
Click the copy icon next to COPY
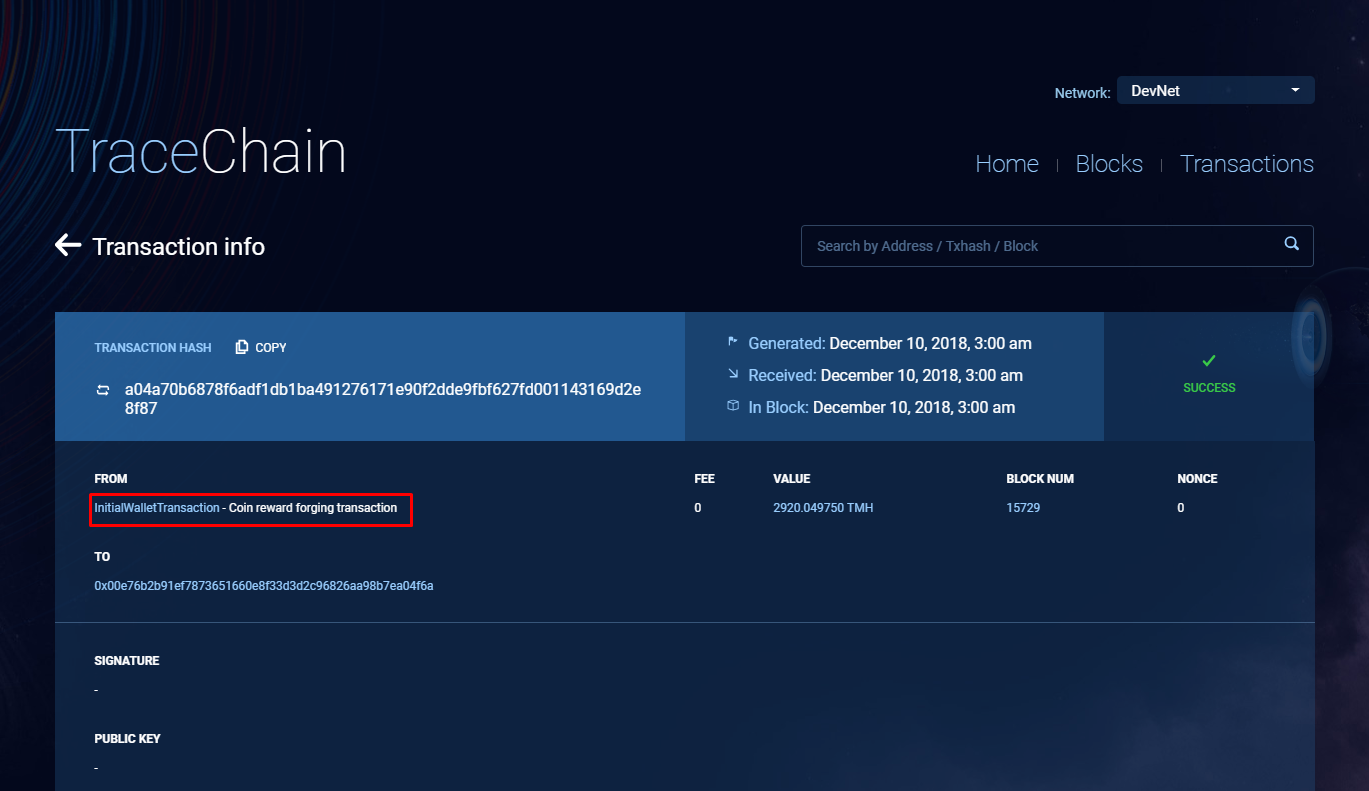tap(242, 347)
